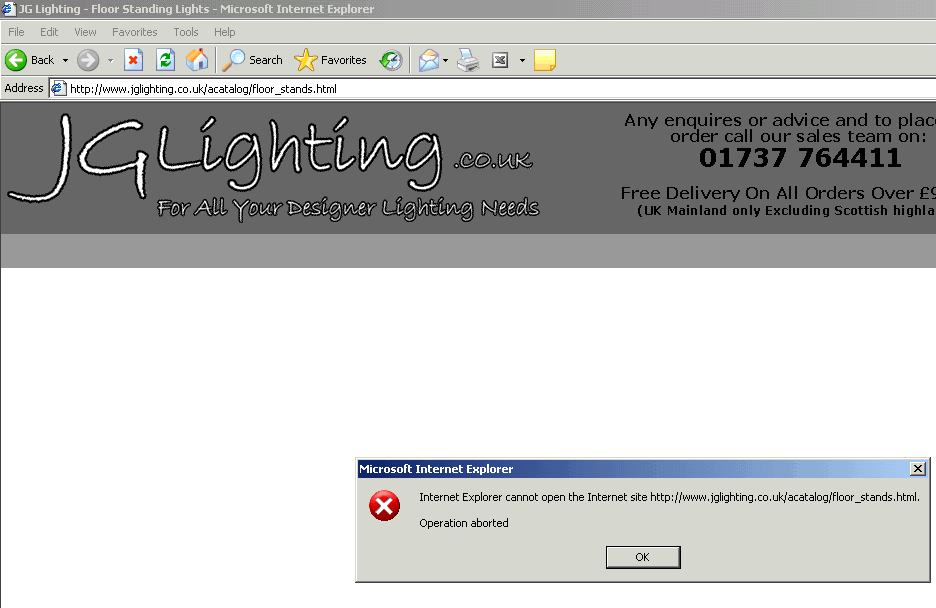Click the yellow note icon in toolbar

pyautogui.click(x=544, y=60)
